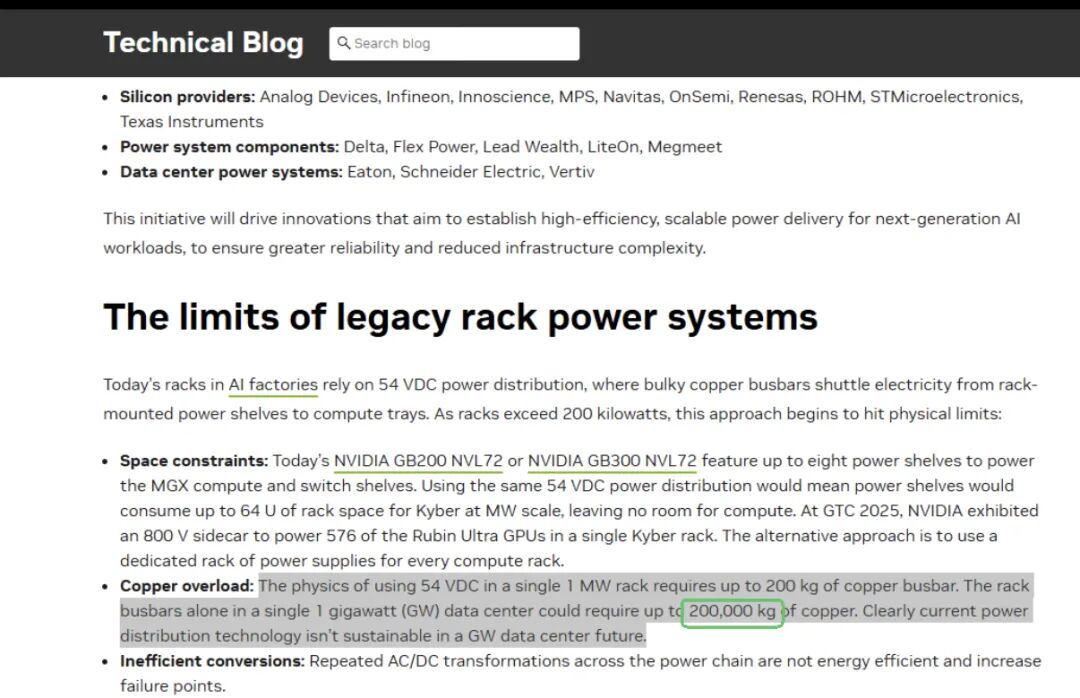This screenshot has width=1080, height=698.
Task: Click the Inefficient conversions: label
Action: point(212,661)
